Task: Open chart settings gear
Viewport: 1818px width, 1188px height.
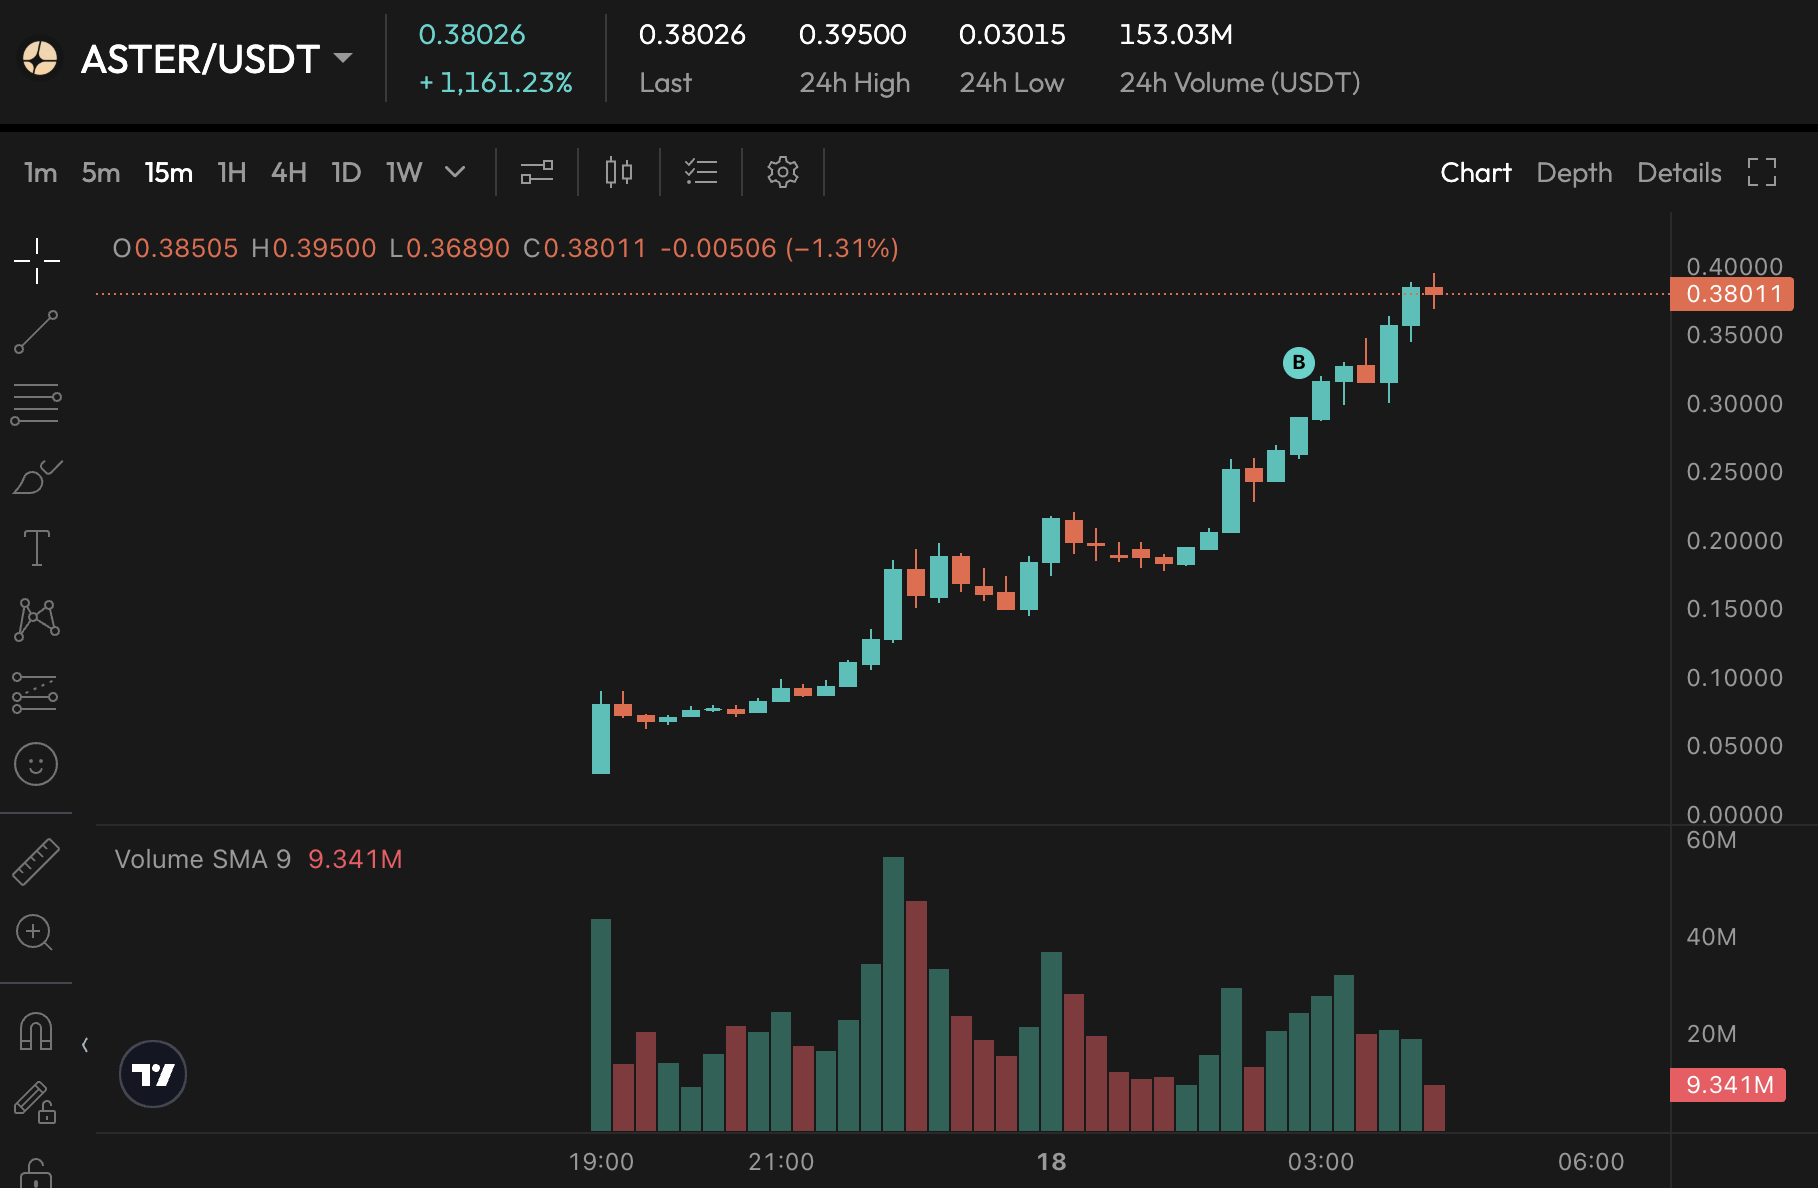Action: point(782,172)
